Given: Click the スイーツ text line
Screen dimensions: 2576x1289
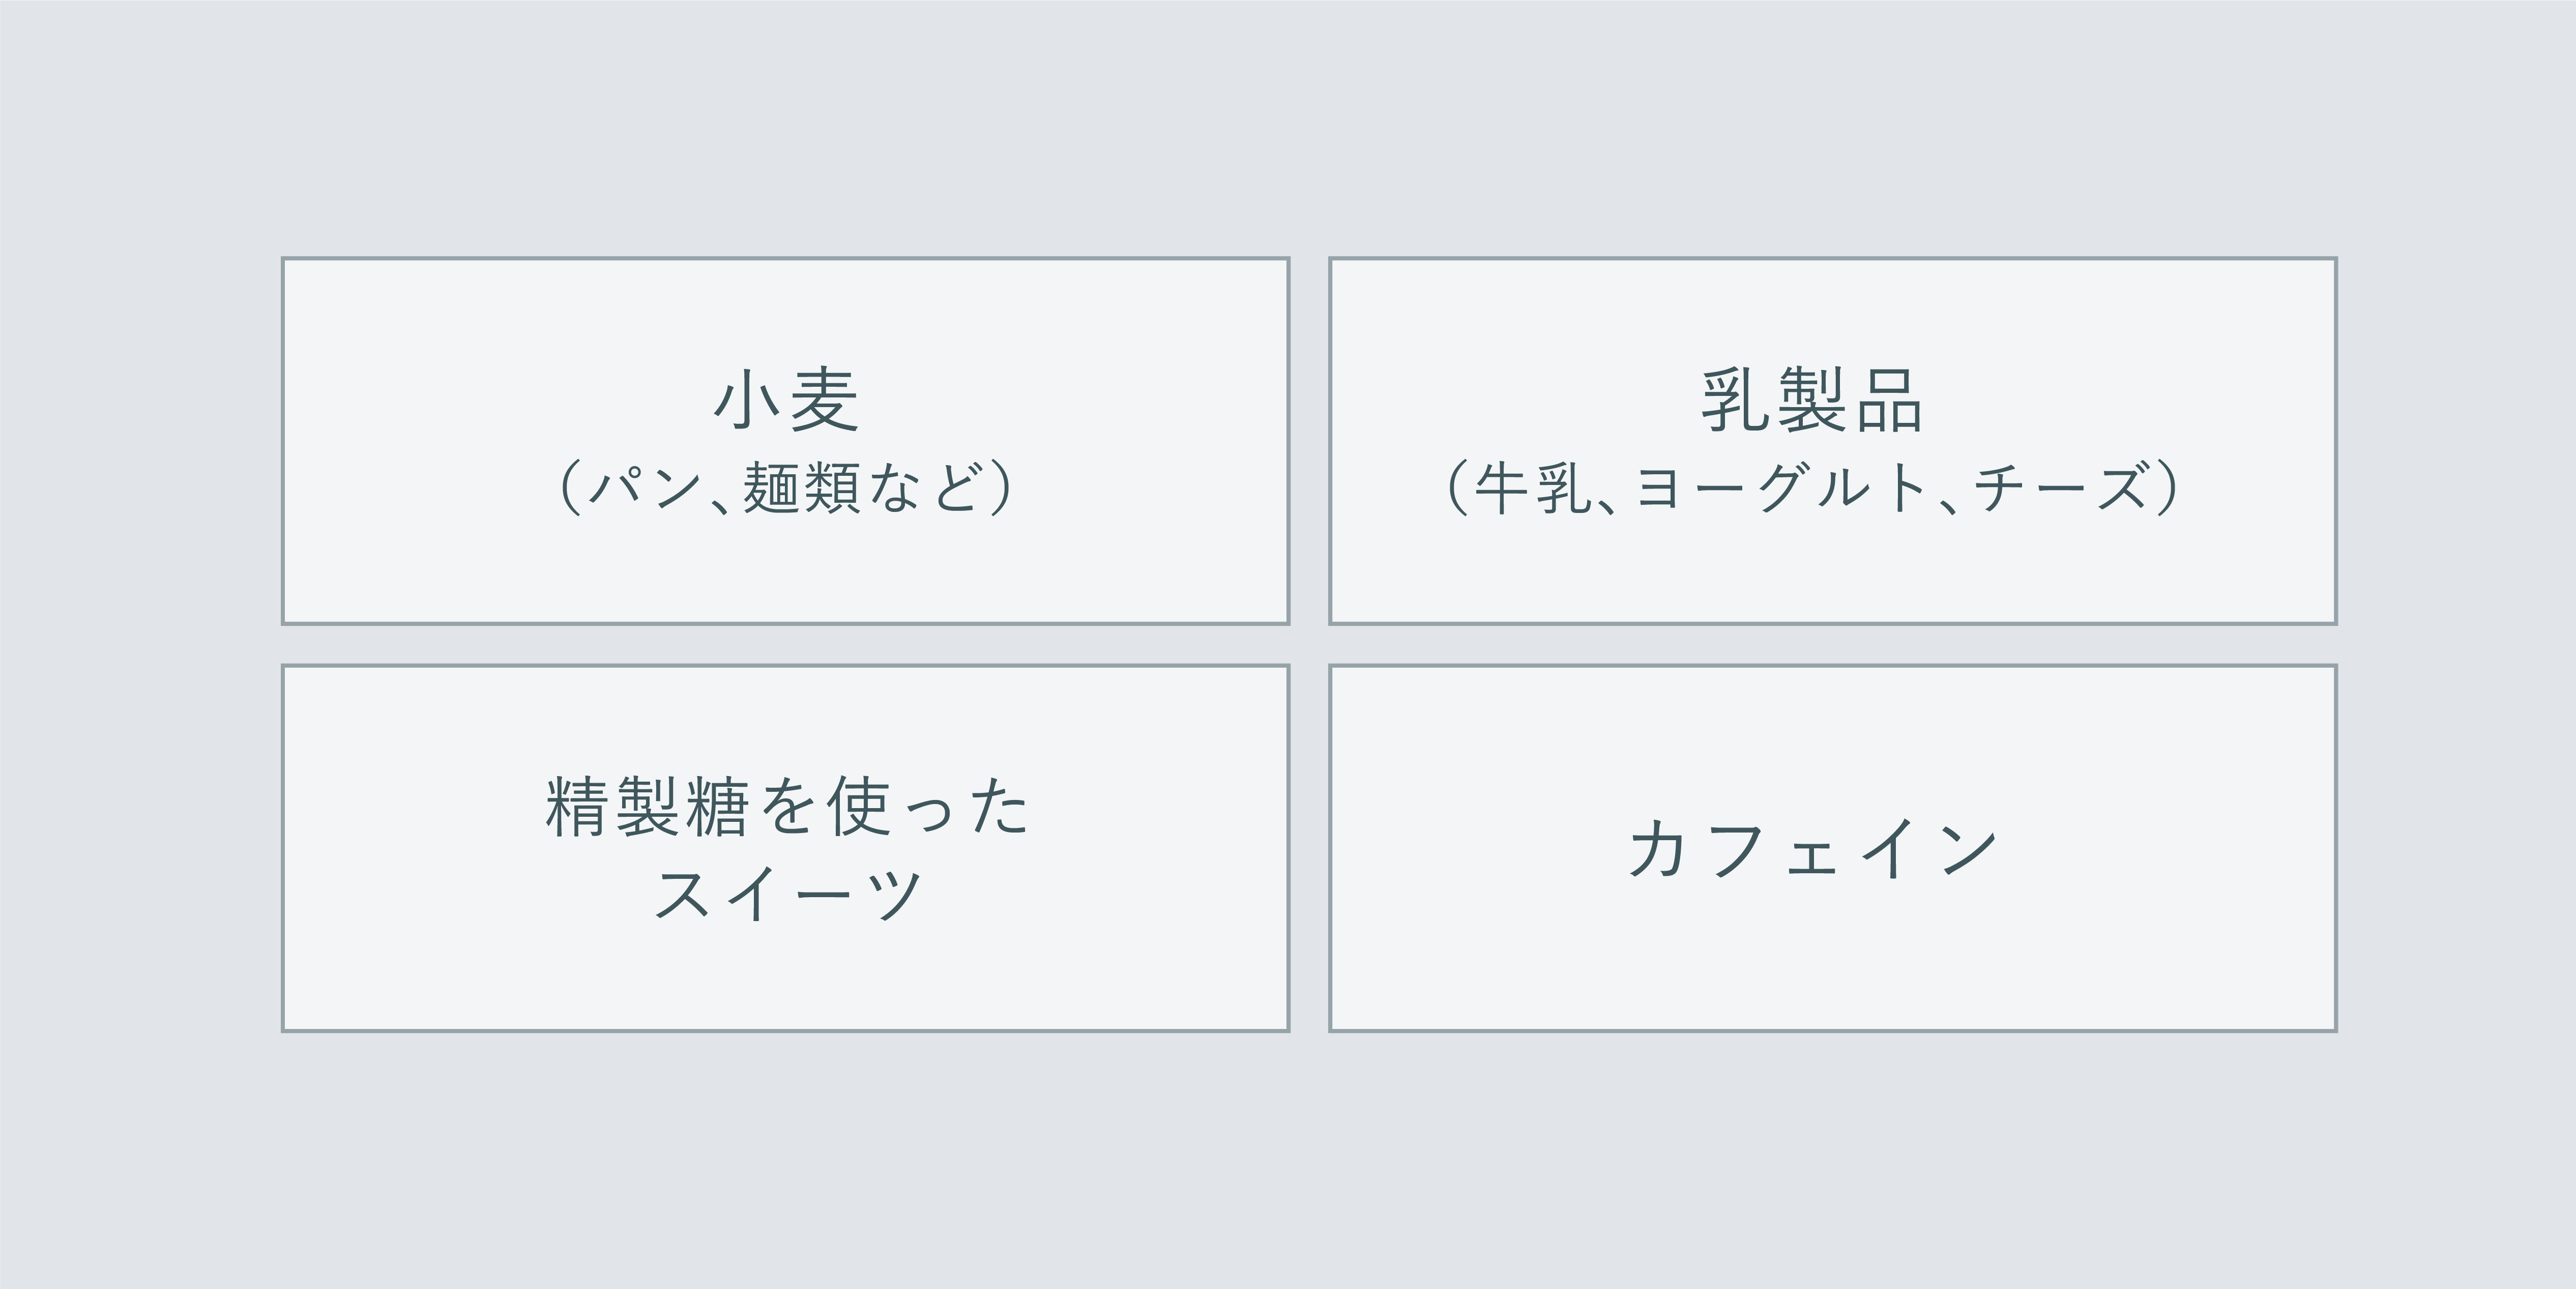Looking at the screenshot, I should pyautogui.click(x=786, y=893).
